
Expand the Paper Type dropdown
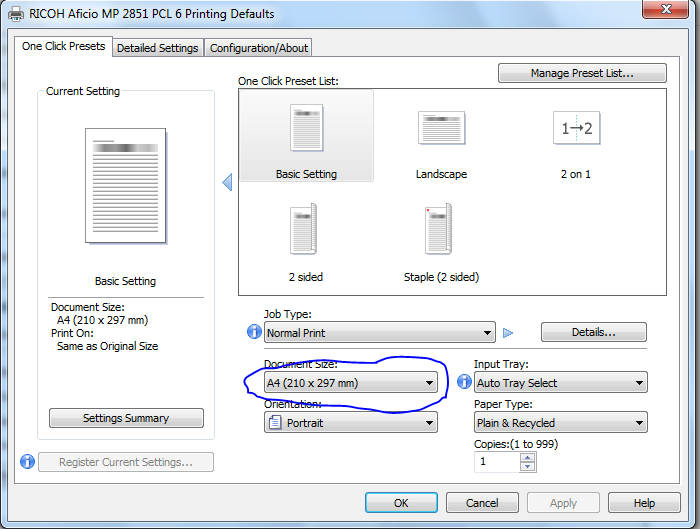pyautogui.click(x=560, y=423)
